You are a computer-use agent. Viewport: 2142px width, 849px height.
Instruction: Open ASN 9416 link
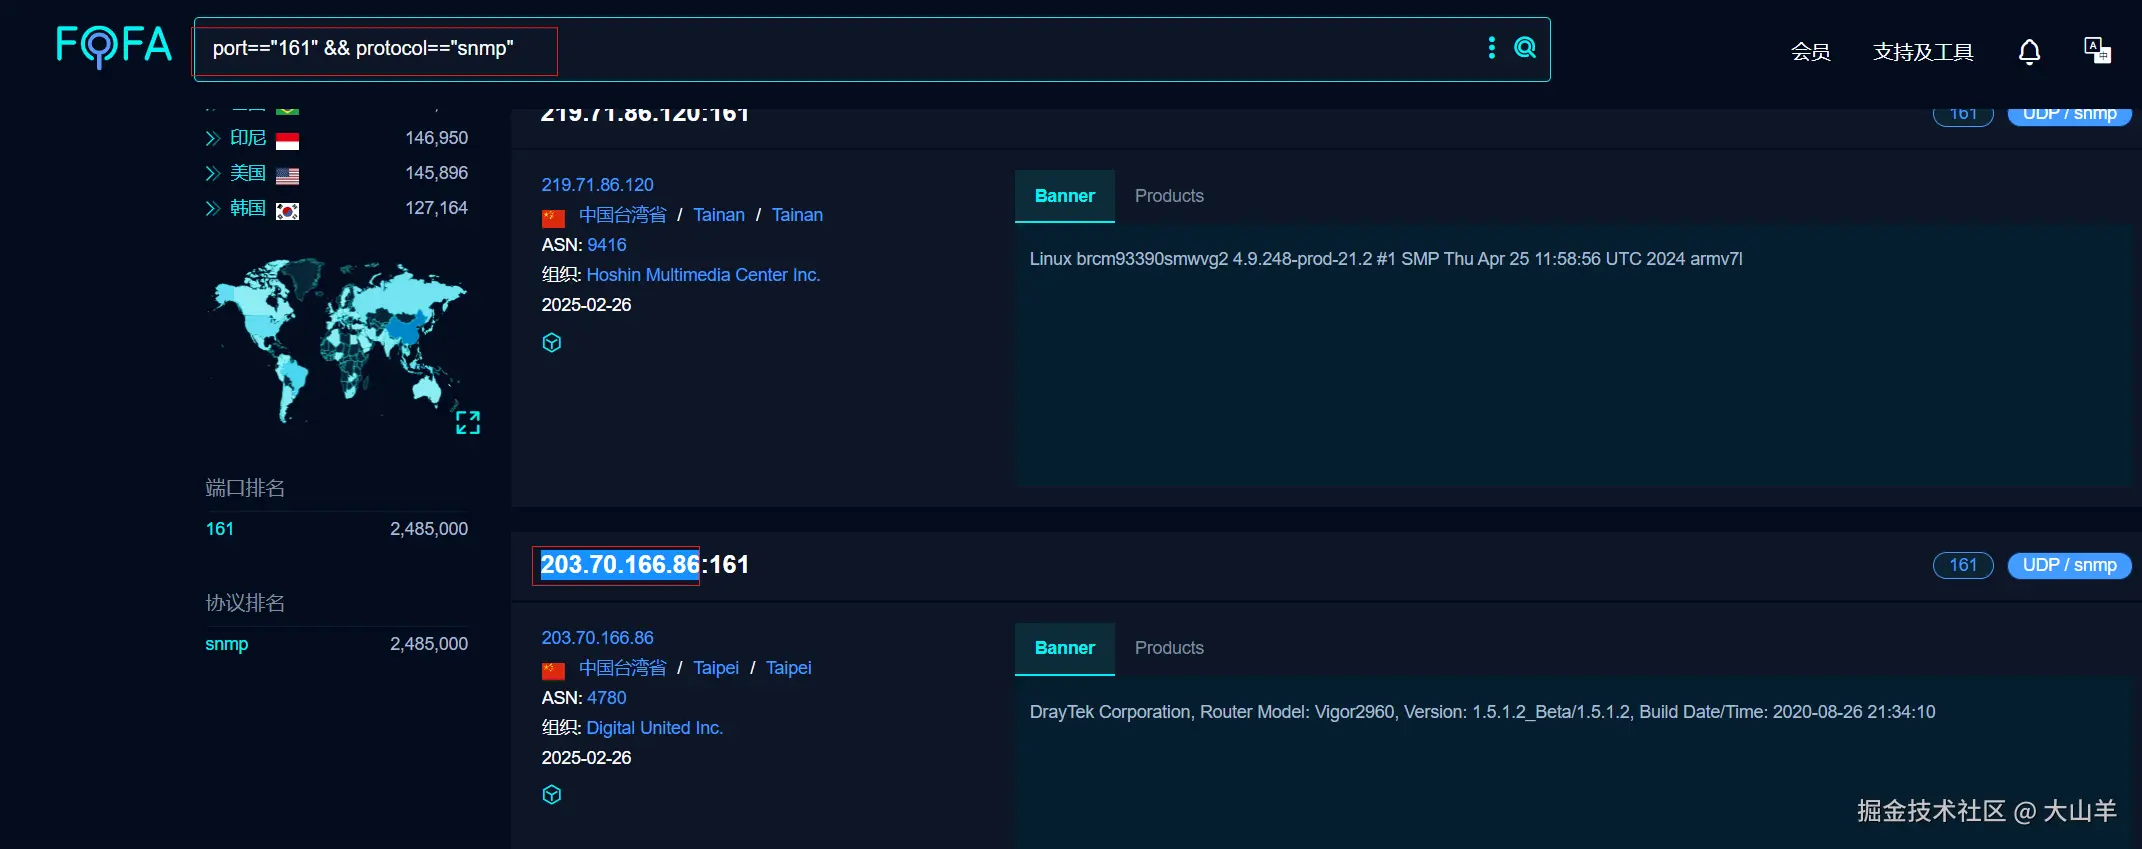click(x=607, y=245)
